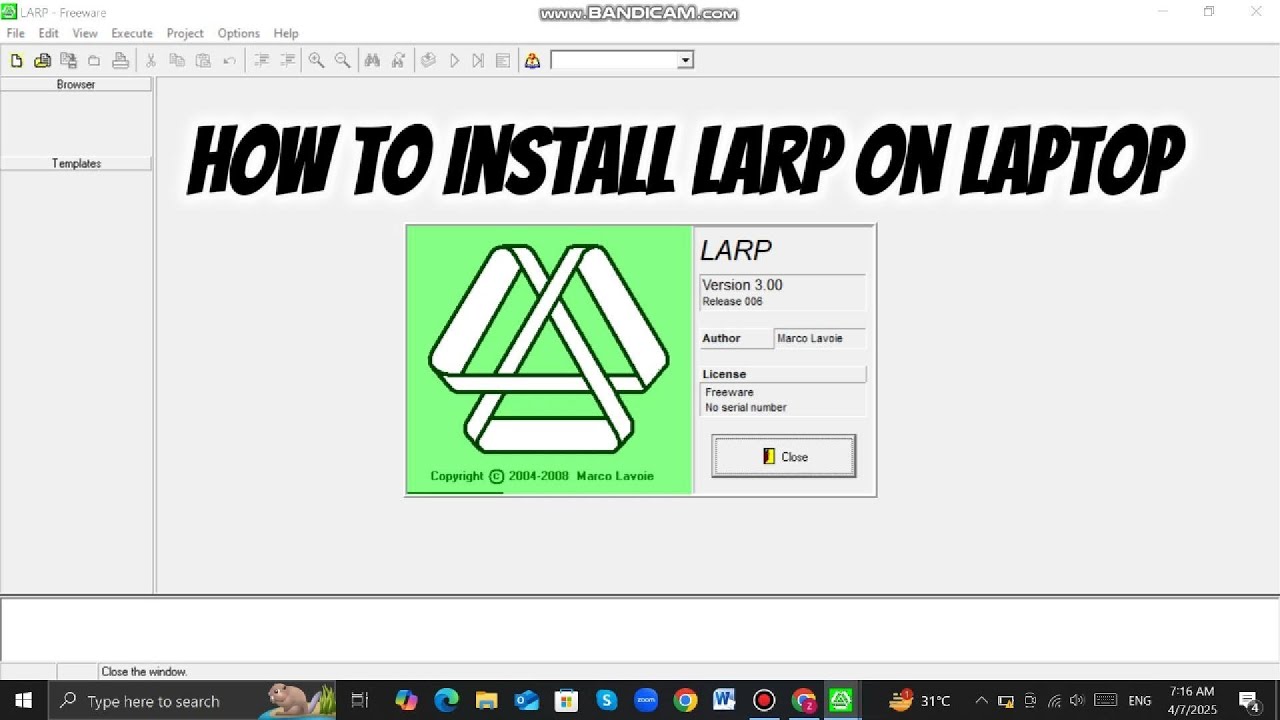Click the New file toolbar icon

[x=16, y=61]
